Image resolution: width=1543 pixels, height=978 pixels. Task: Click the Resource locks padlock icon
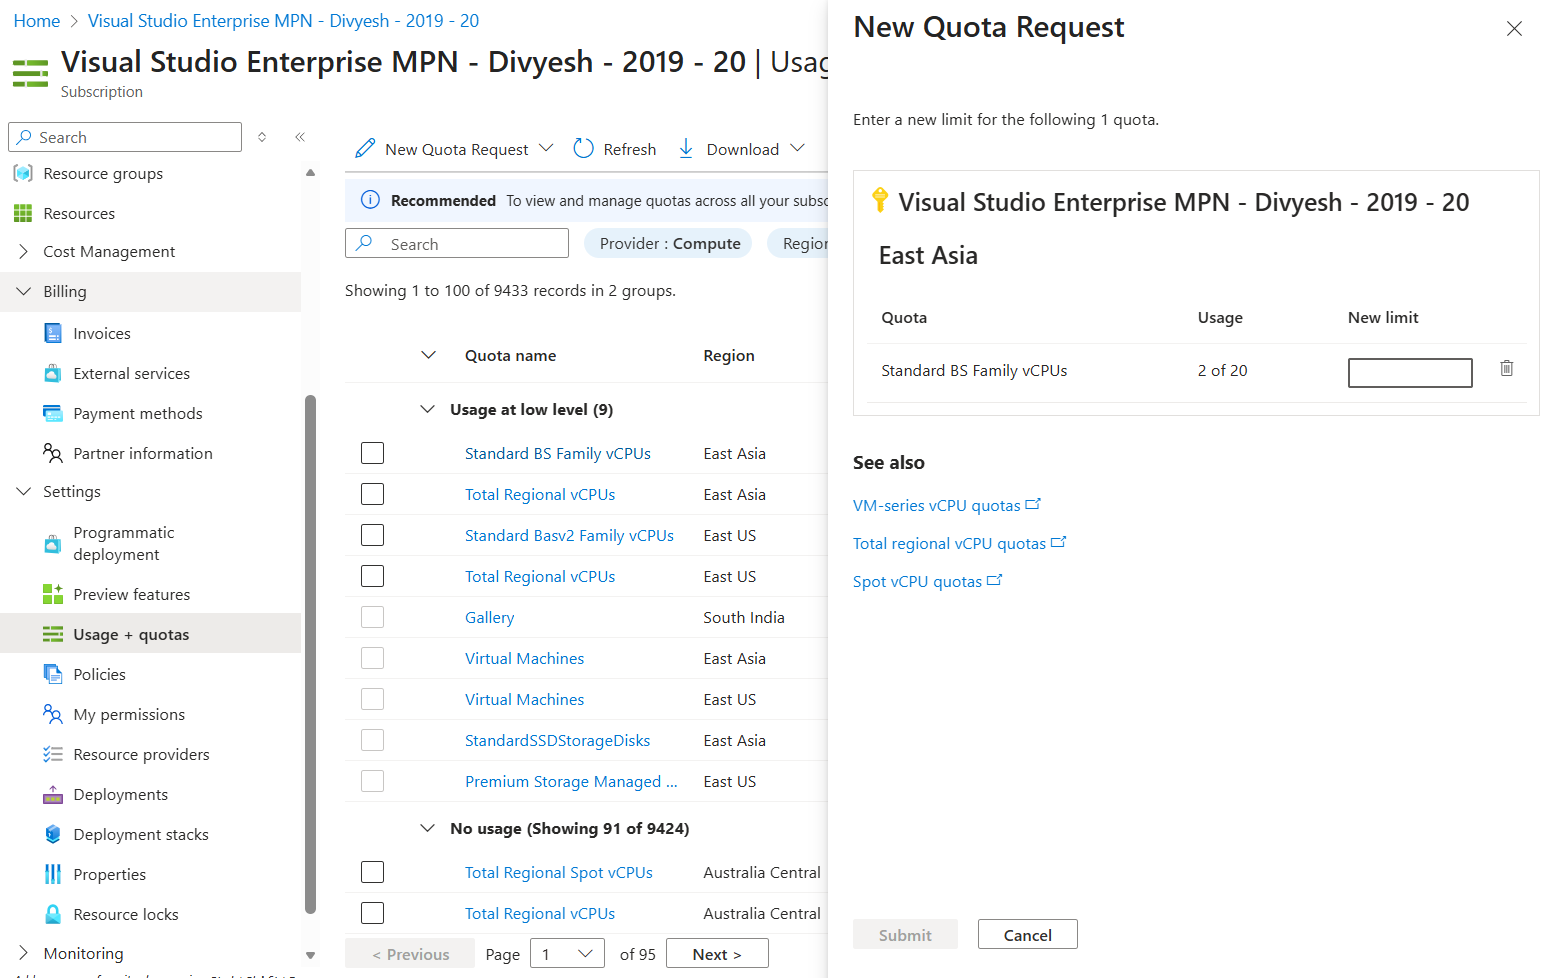point(53,914)
